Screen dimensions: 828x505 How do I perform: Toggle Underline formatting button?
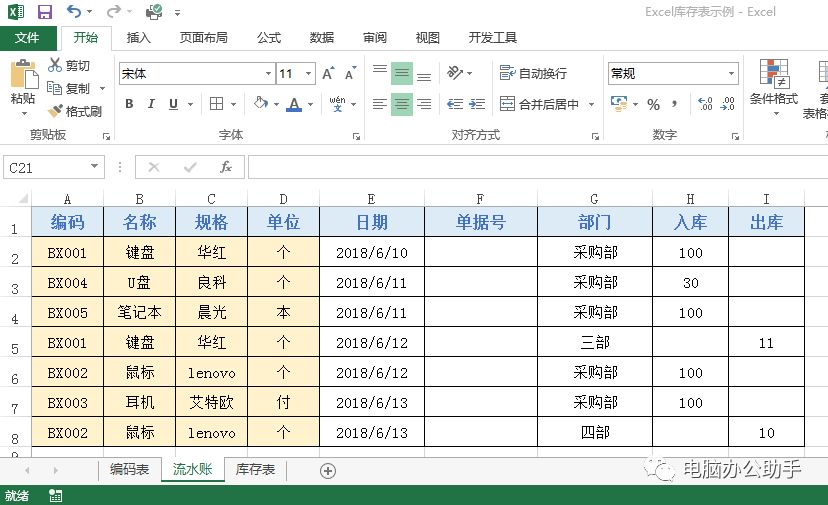[x=173, y=104]
